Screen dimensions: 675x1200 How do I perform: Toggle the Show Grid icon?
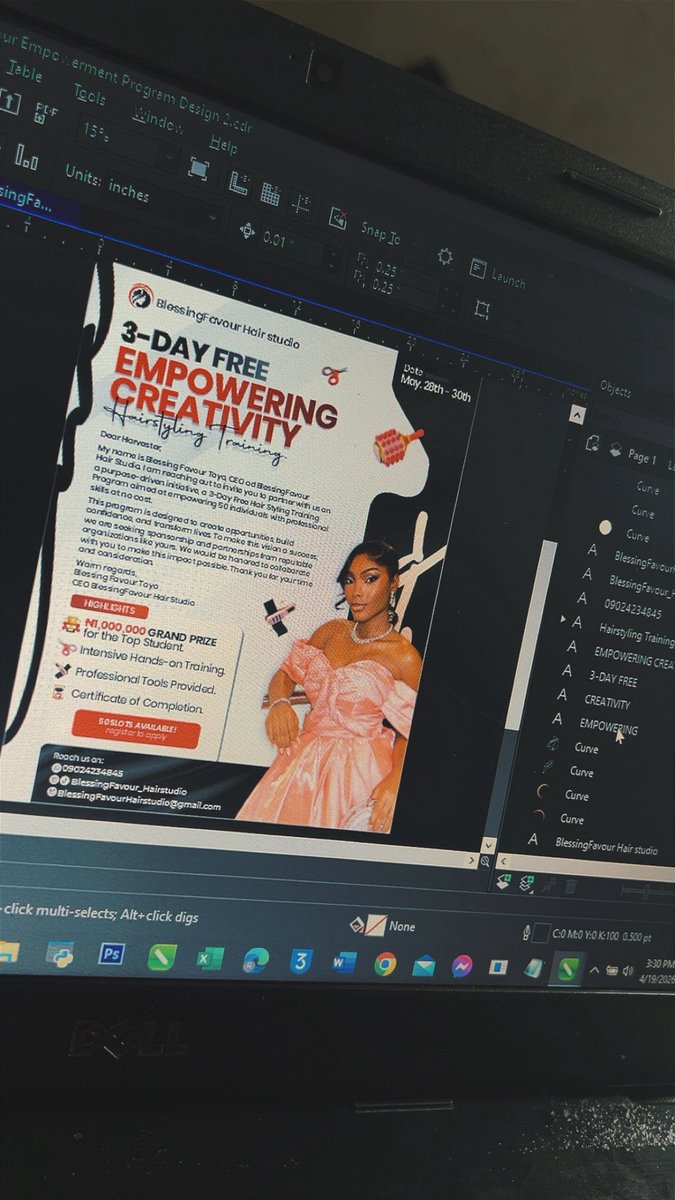tap(270, 193)
